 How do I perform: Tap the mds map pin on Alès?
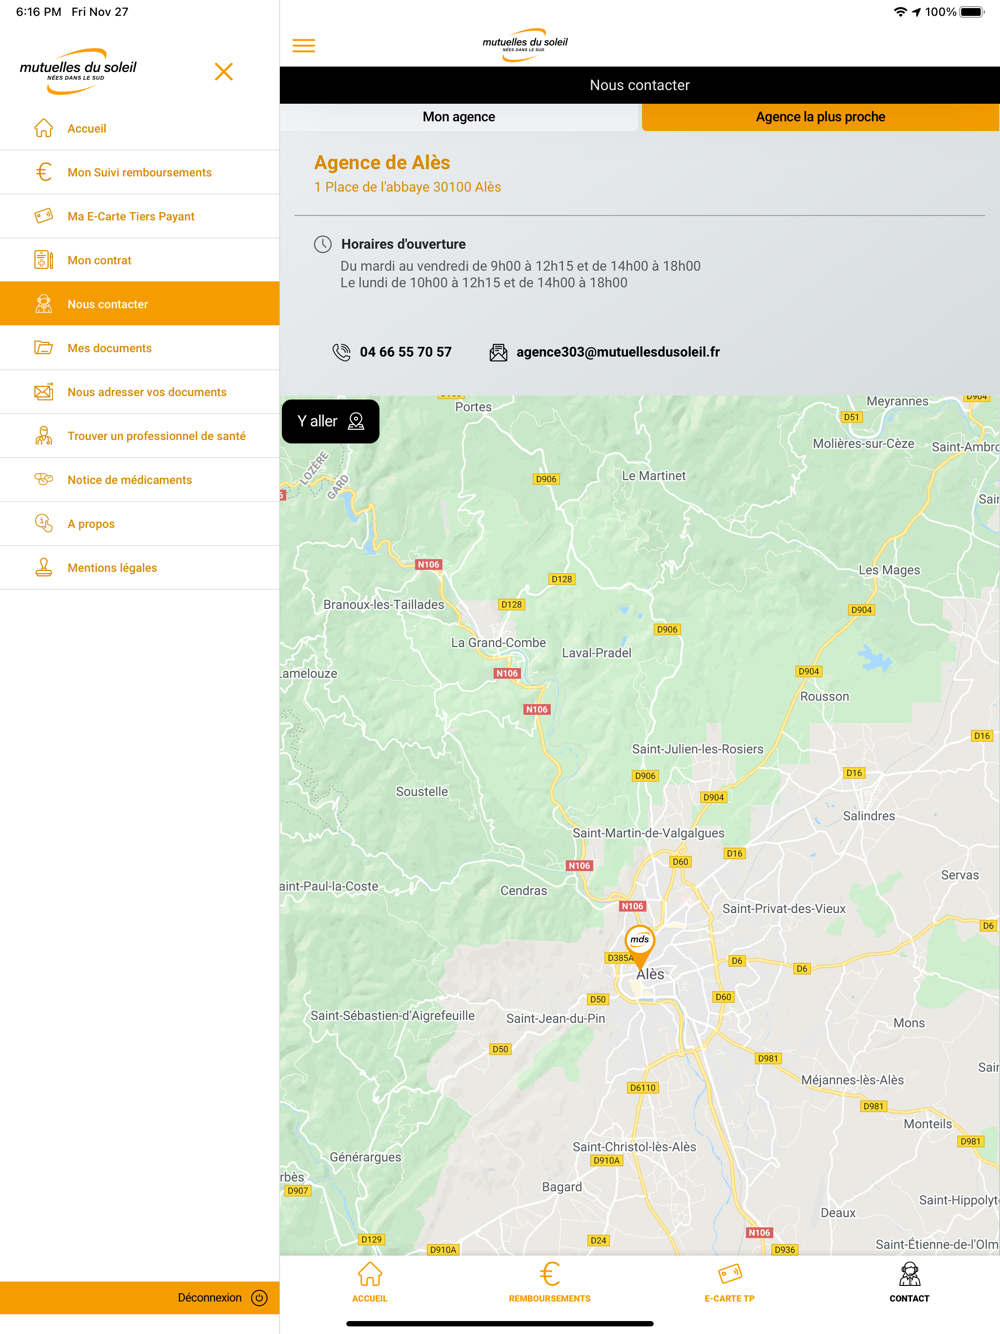(x=640, y=946)
